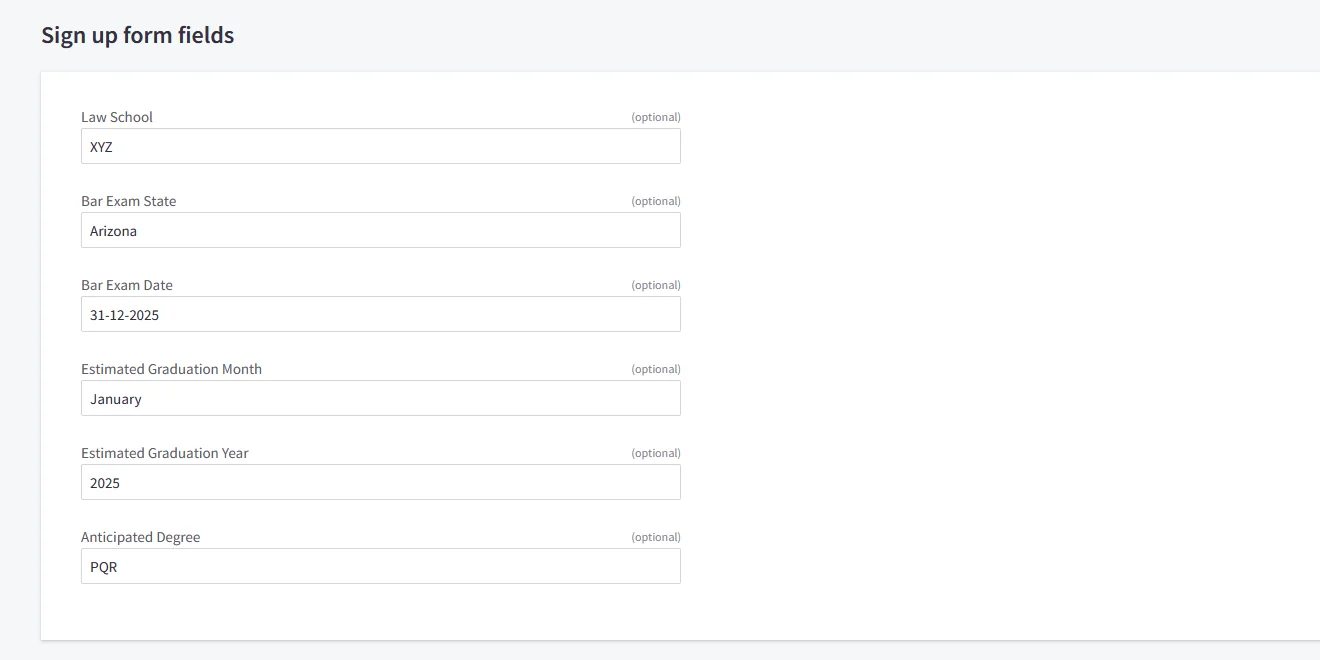Click the Estimated Graduation Year input field
Image resolution: width=1320 pixels, height=660 pixels.
point(380,482)
